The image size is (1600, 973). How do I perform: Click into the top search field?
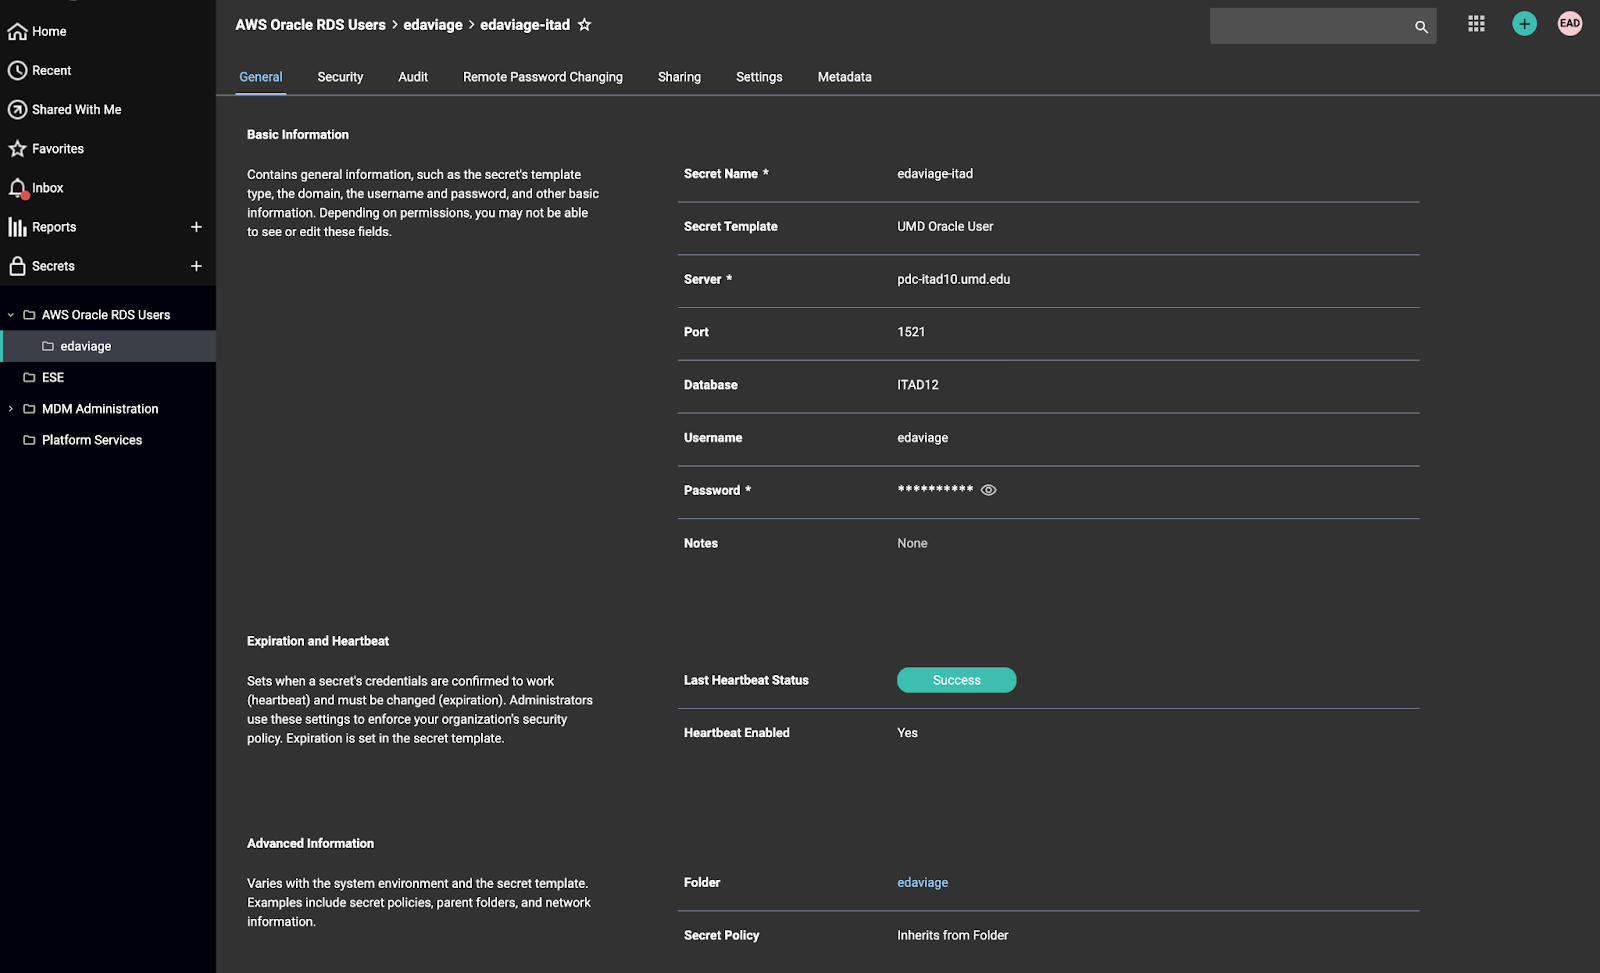[1310, 26]
